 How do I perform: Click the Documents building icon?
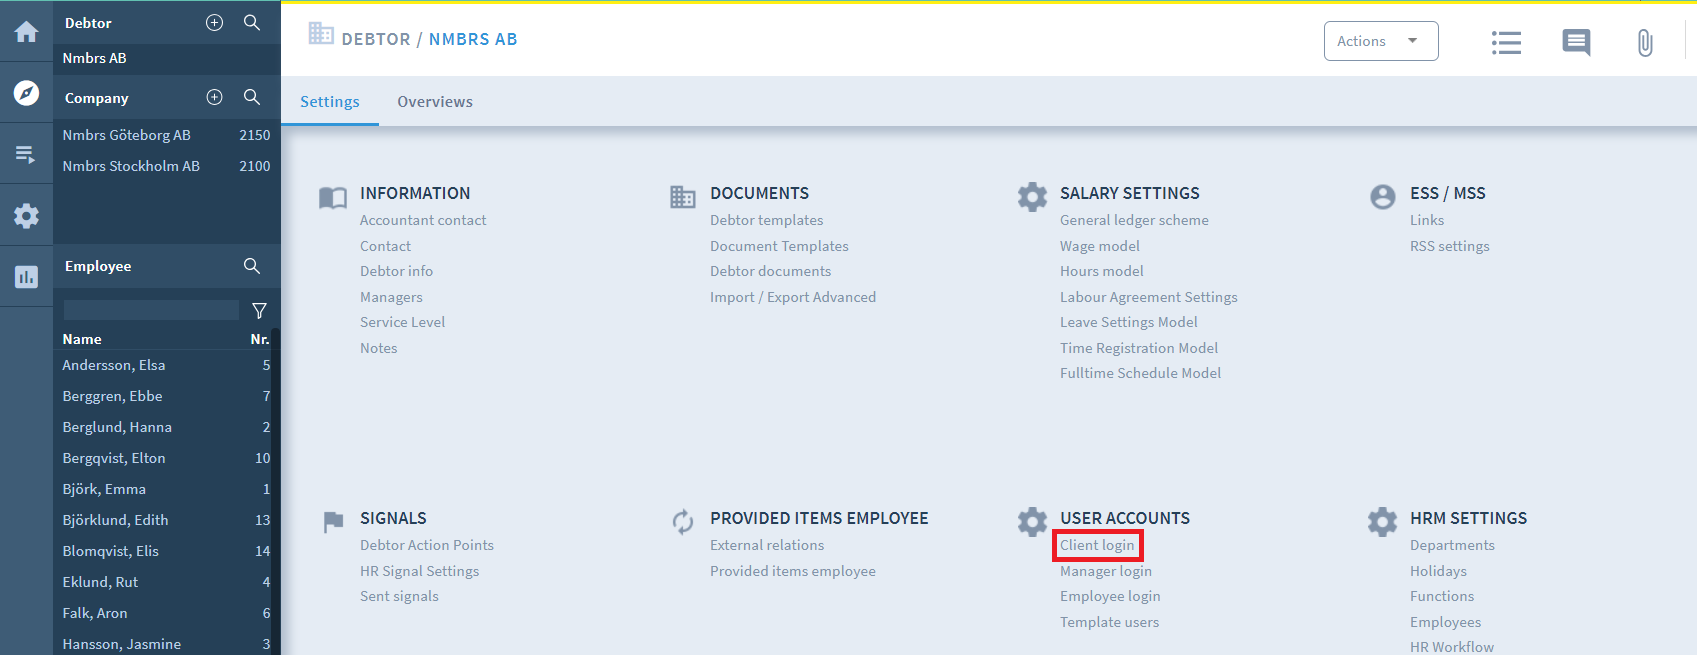coord(683,197)
